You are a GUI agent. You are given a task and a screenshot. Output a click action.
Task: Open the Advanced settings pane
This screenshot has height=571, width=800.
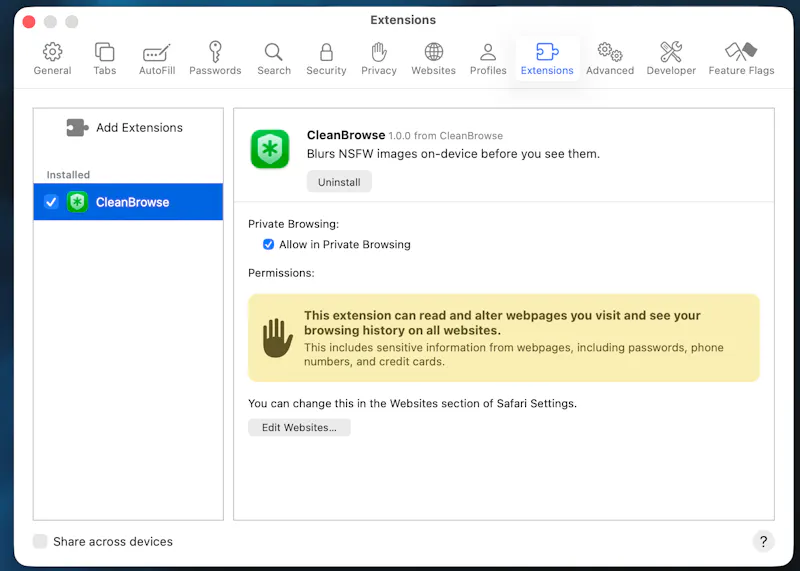click(610, 59)
